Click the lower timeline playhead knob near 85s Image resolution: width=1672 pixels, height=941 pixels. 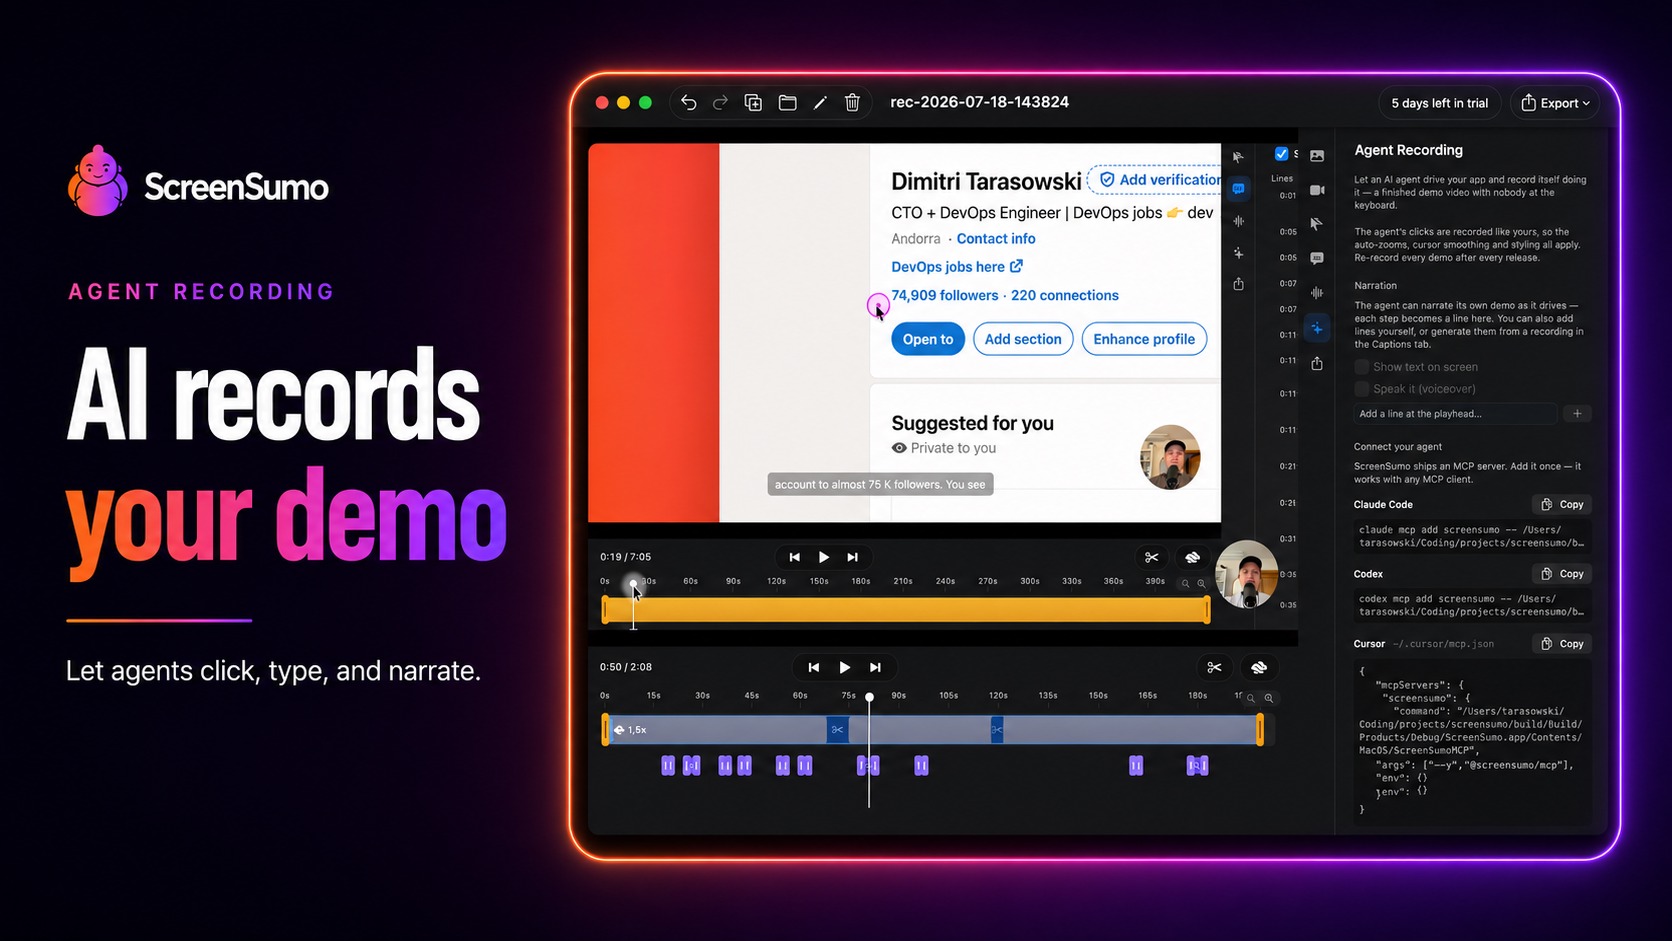click(x=869, y=697)
